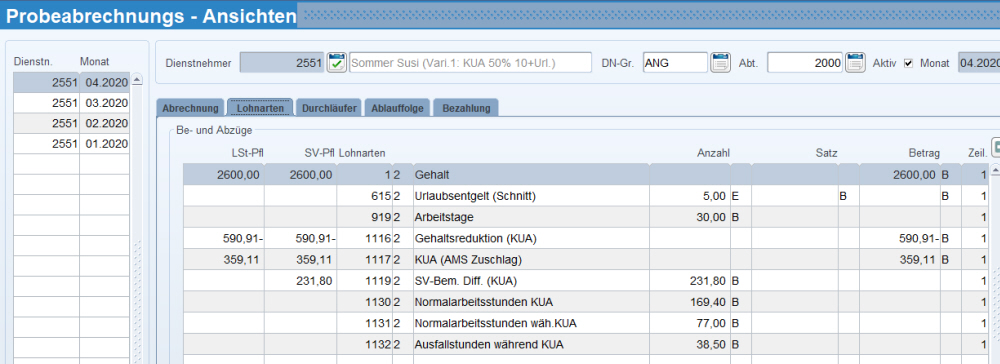The height and width of the screenshot is (364, 1000).
Task: Select the Lohnarten tab
Action: (x=260, y=108)
